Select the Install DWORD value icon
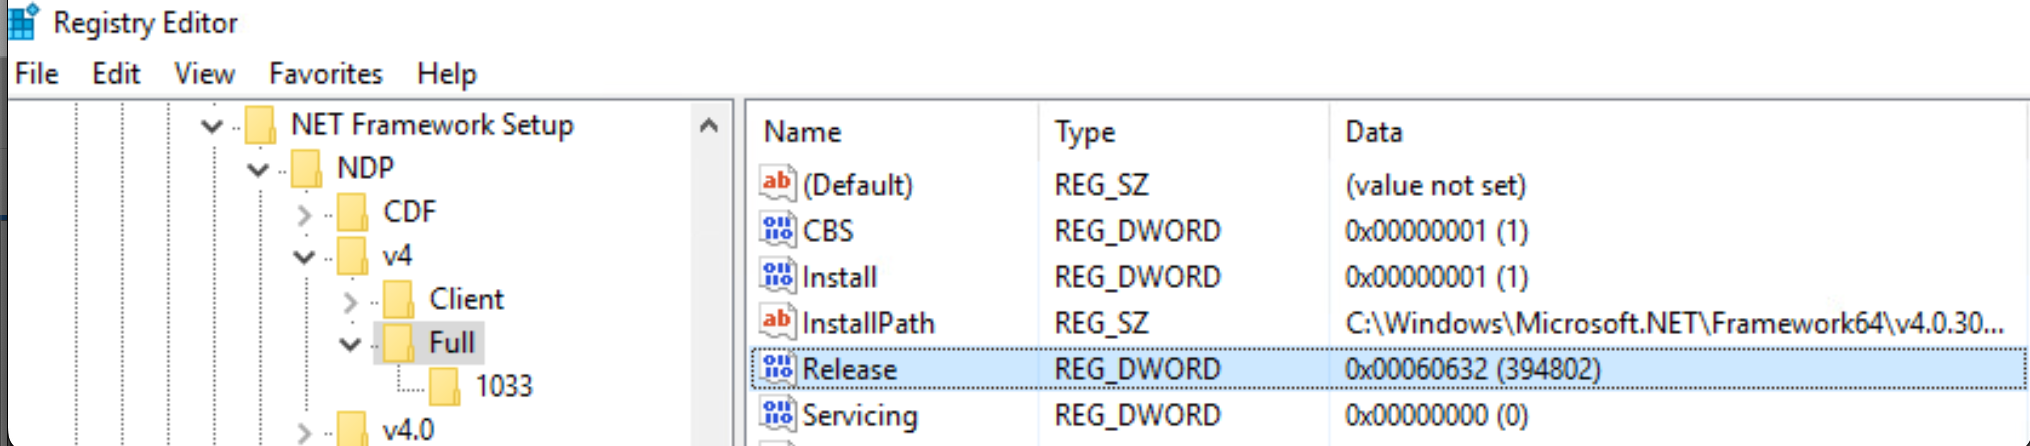 [777, 276]
